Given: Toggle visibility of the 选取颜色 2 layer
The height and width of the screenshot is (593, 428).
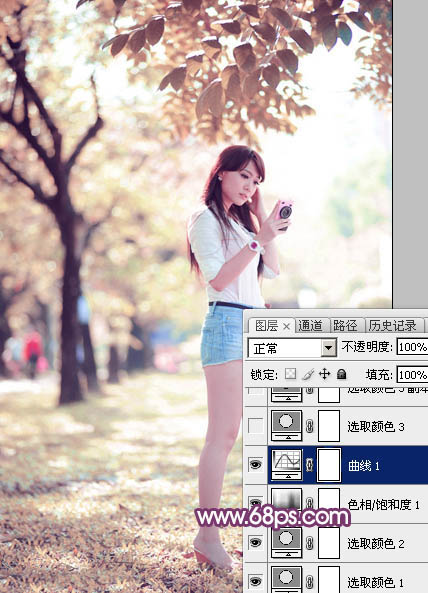Looking at the screenshot, I should pyautogui.click(x=256, y=543).
